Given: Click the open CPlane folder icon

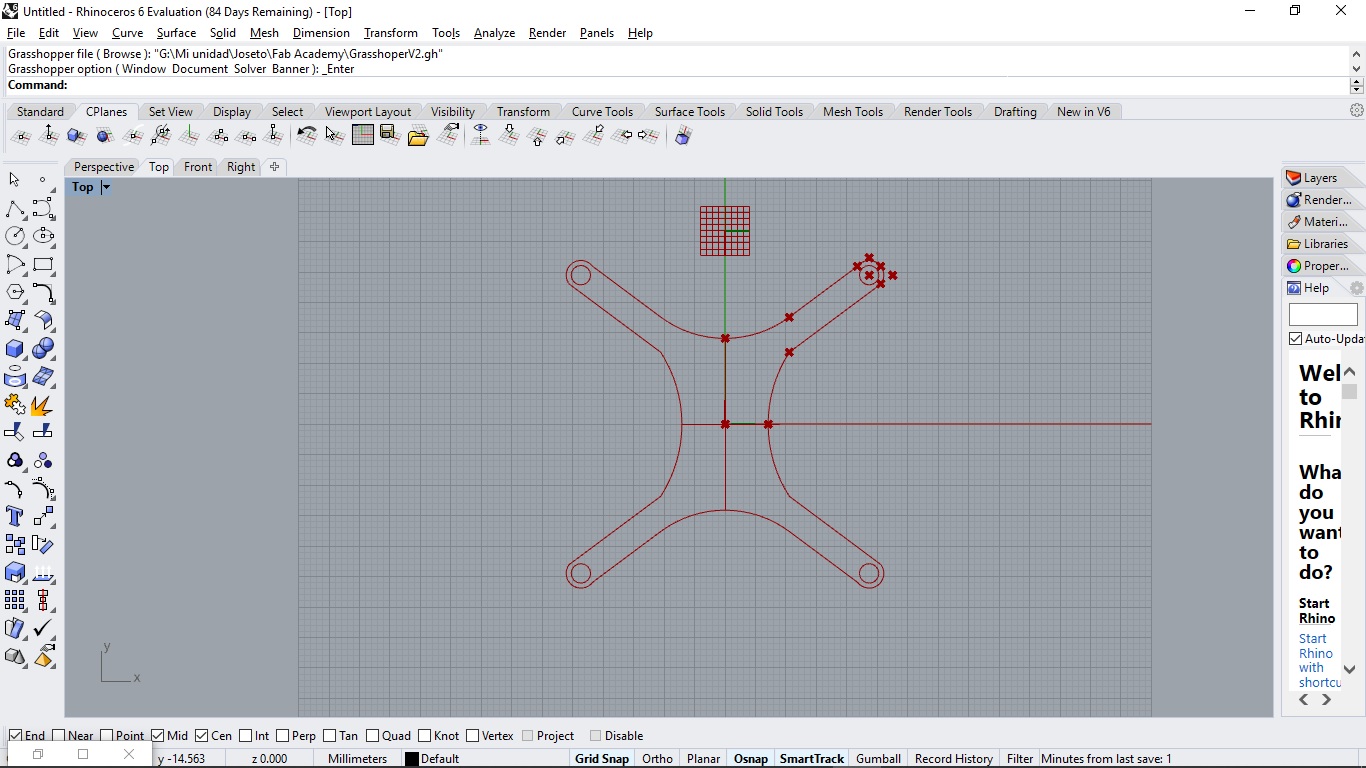Looking at the screenshot, I should 418,136.
